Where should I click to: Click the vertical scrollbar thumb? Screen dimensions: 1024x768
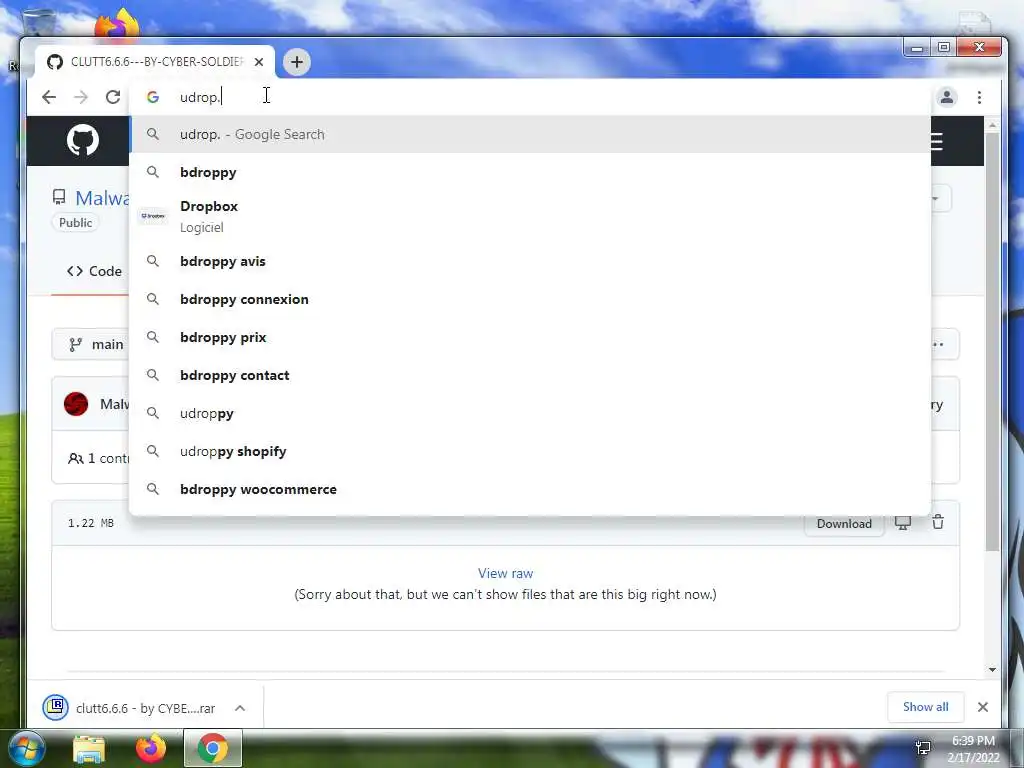(x=993, y=341)
